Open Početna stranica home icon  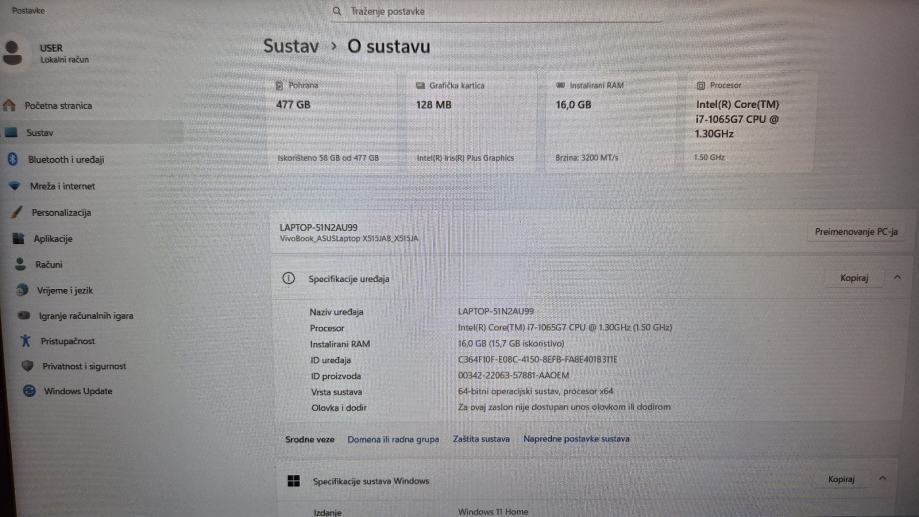click(9, 106)
